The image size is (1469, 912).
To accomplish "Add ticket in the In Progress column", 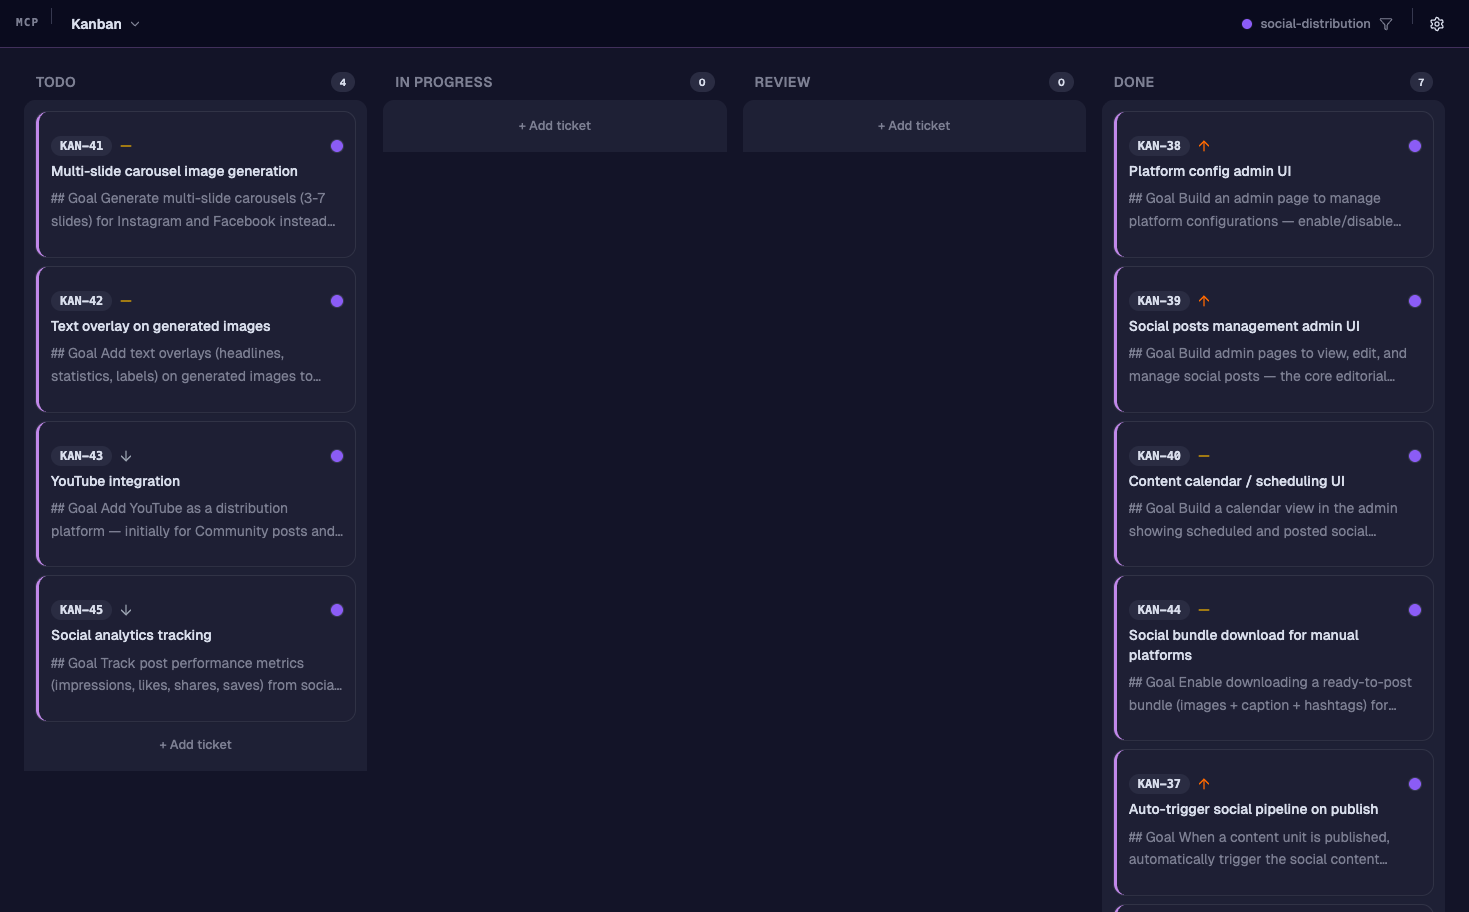I will tap(554, 126).
